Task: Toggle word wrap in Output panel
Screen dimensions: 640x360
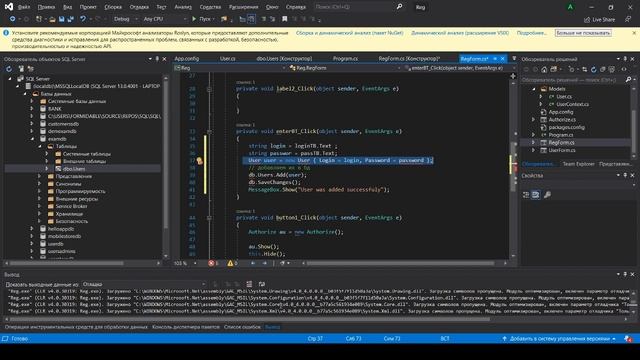Action: 262,284
